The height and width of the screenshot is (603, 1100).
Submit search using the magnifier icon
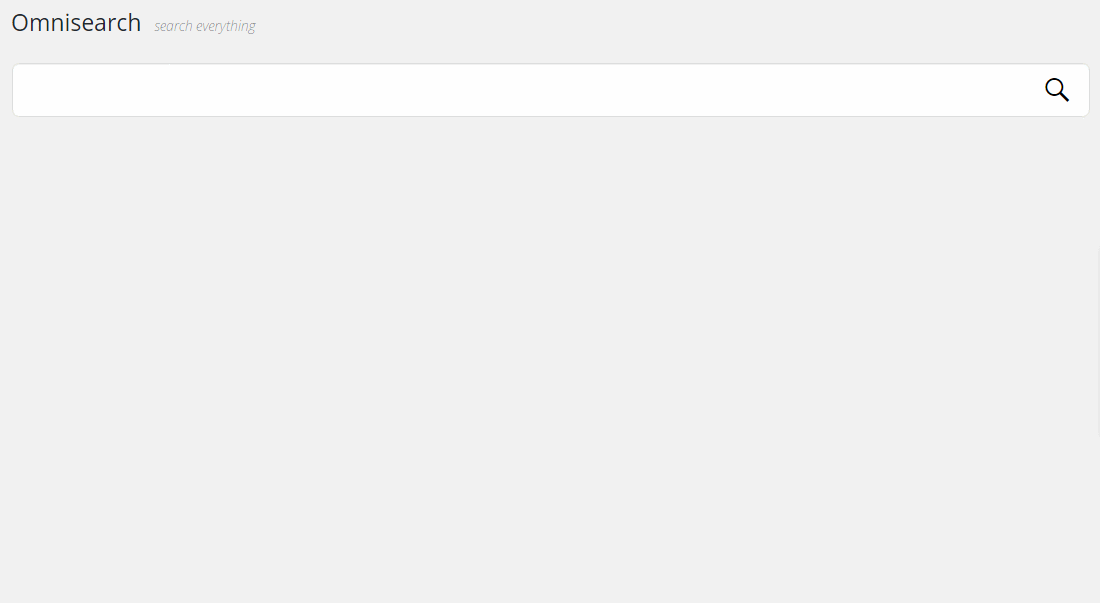coord(1057,90)
